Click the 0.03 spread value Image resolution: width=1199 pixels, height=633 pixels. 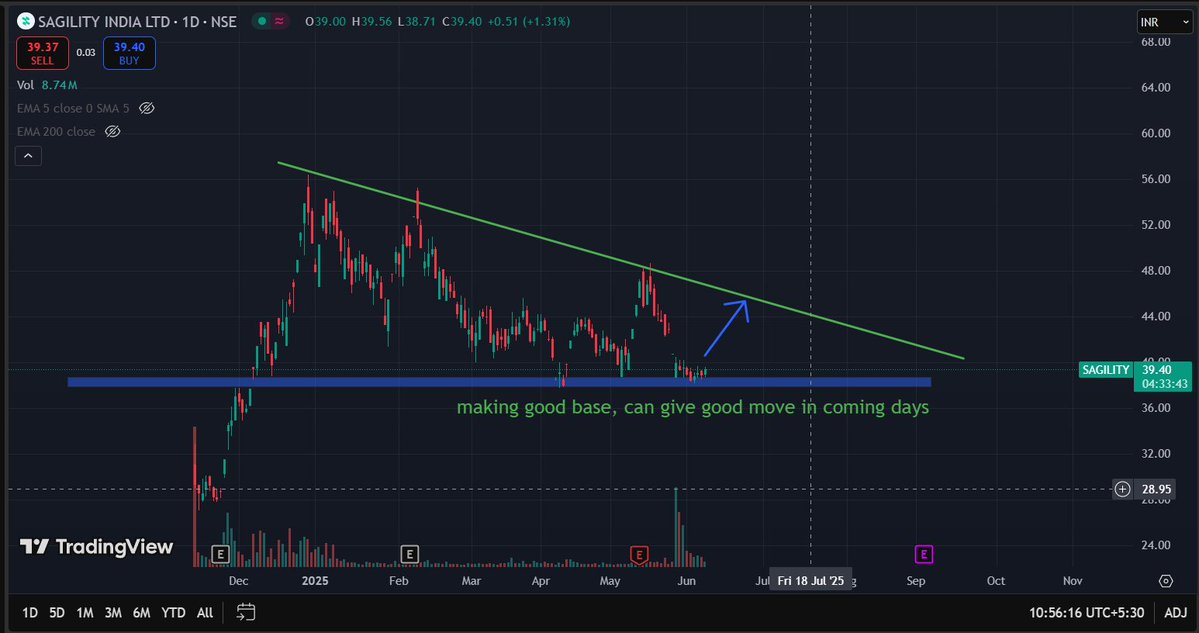86,53
